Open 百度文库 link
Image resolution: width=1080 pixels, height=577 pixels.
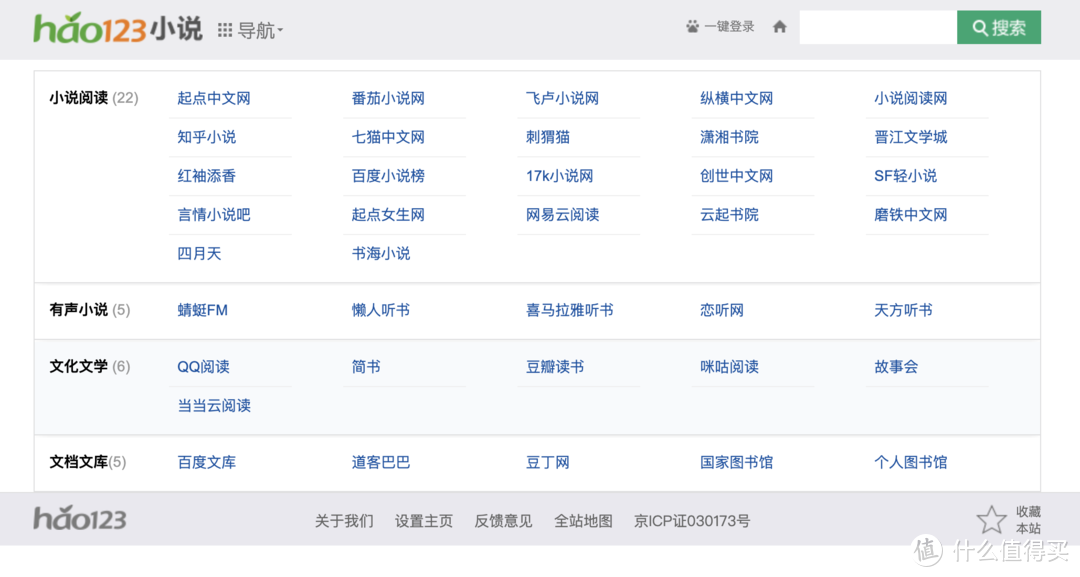tap(207, 463)
